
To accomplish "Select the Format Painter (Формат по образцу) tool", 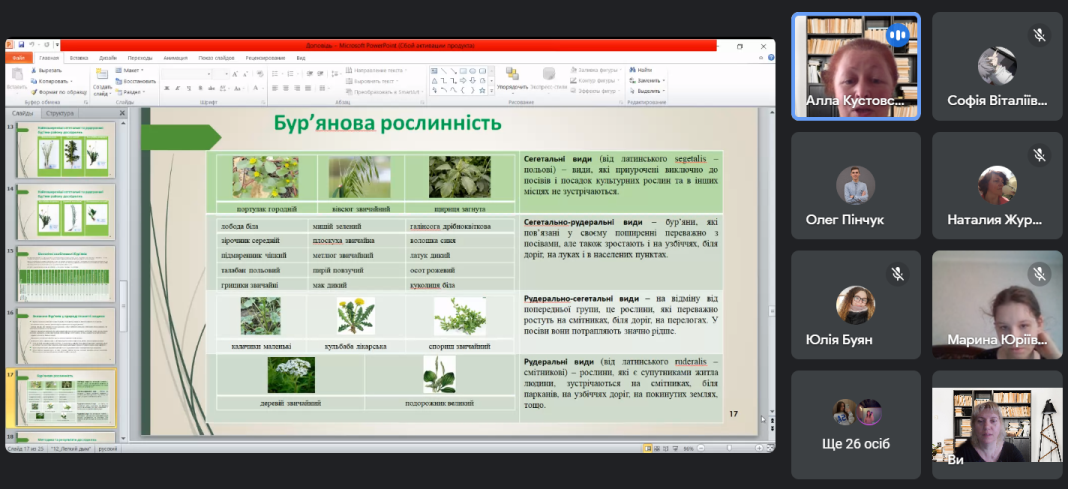I will point(35,91).
